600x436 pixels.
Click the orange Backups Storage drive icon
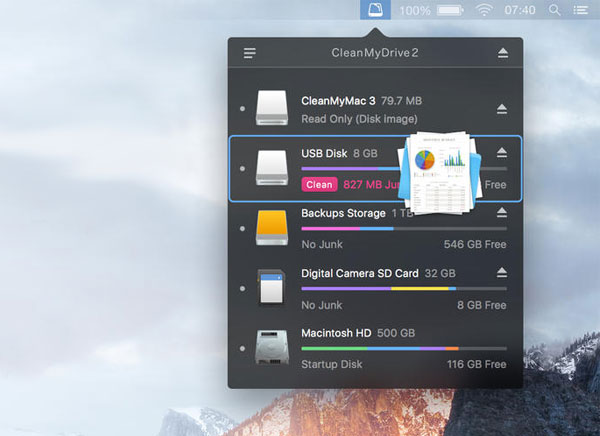pos(272,228)
